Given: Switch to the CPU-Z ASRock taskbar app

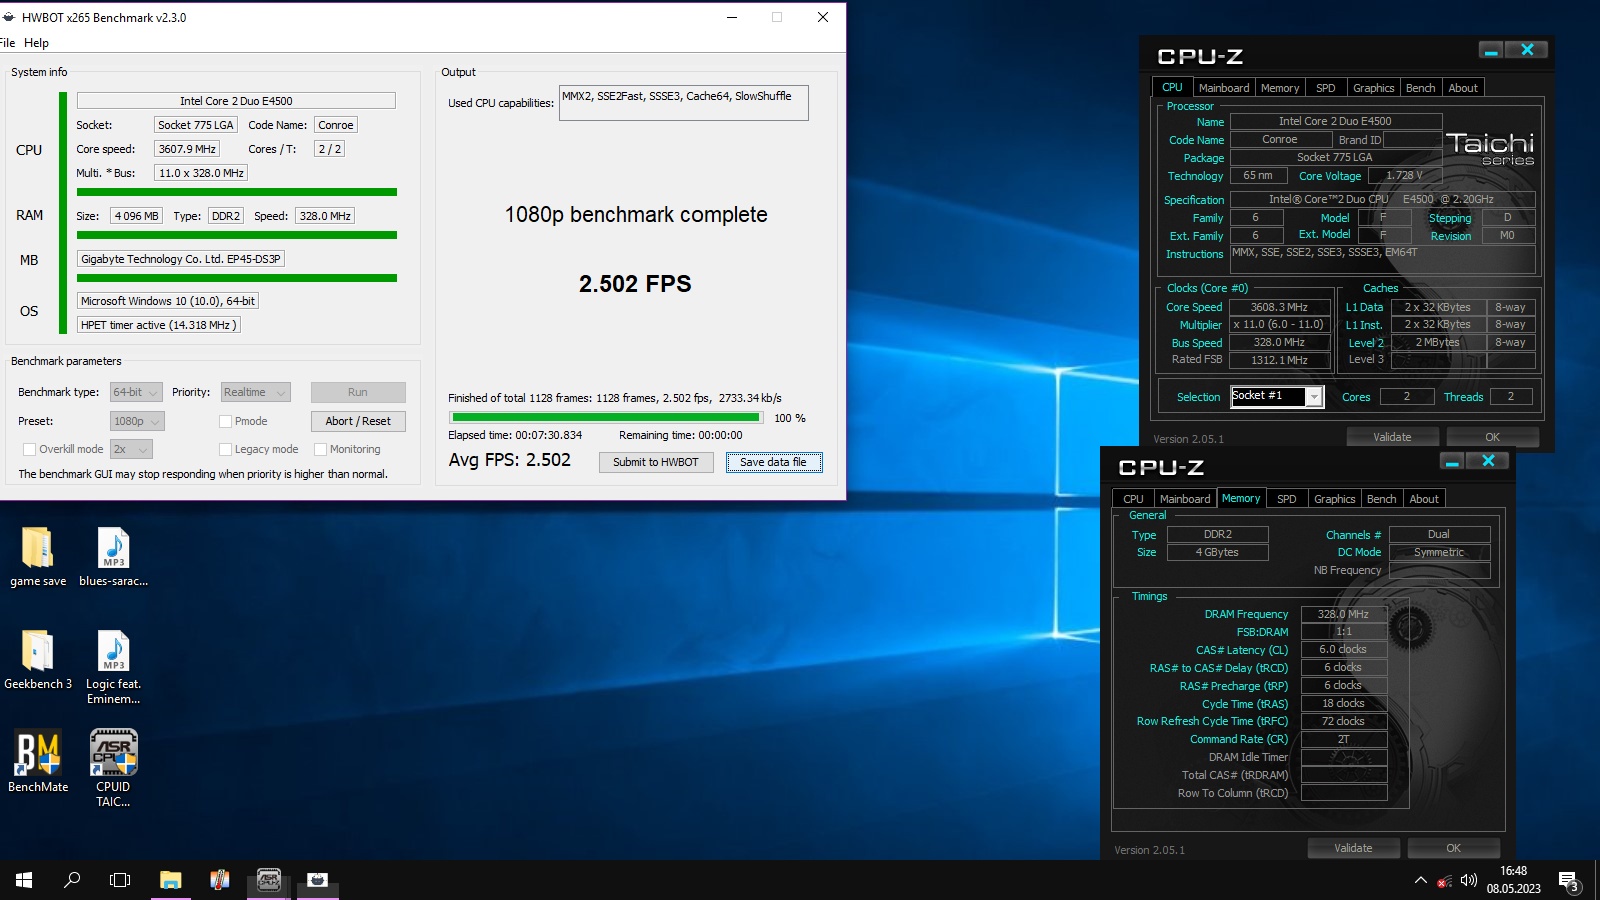Looking at the screenshot, I should [x=269, y=880].
